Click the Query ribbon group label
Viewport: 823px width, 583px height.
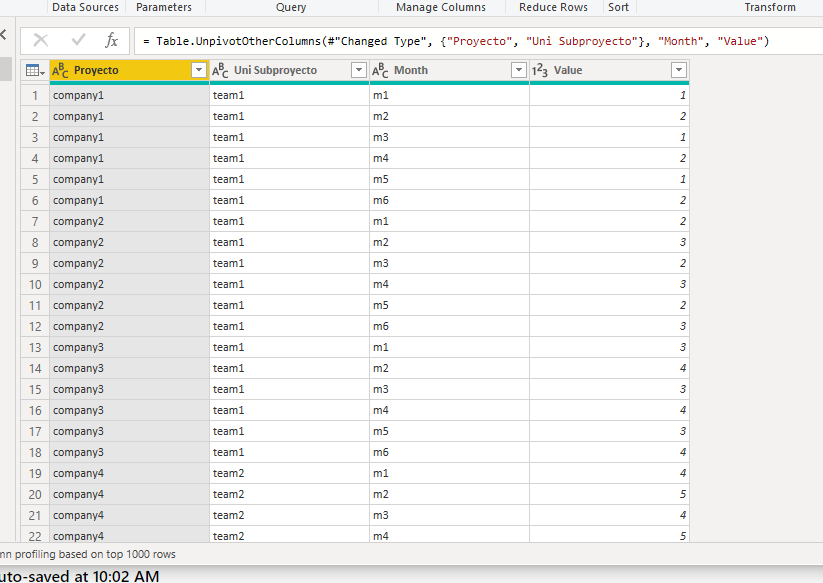click(291, 7)
